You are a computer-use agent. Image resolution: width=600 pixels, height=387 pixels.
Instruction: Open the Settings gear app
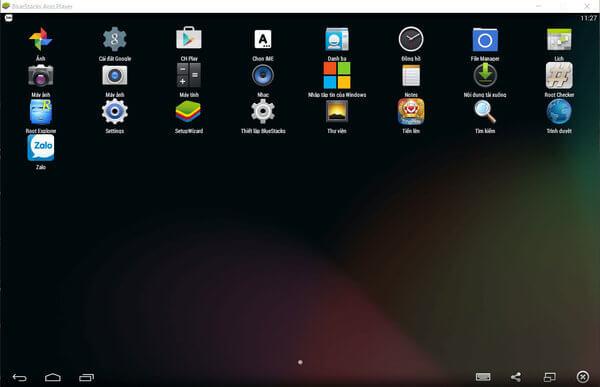click(114, 111)
